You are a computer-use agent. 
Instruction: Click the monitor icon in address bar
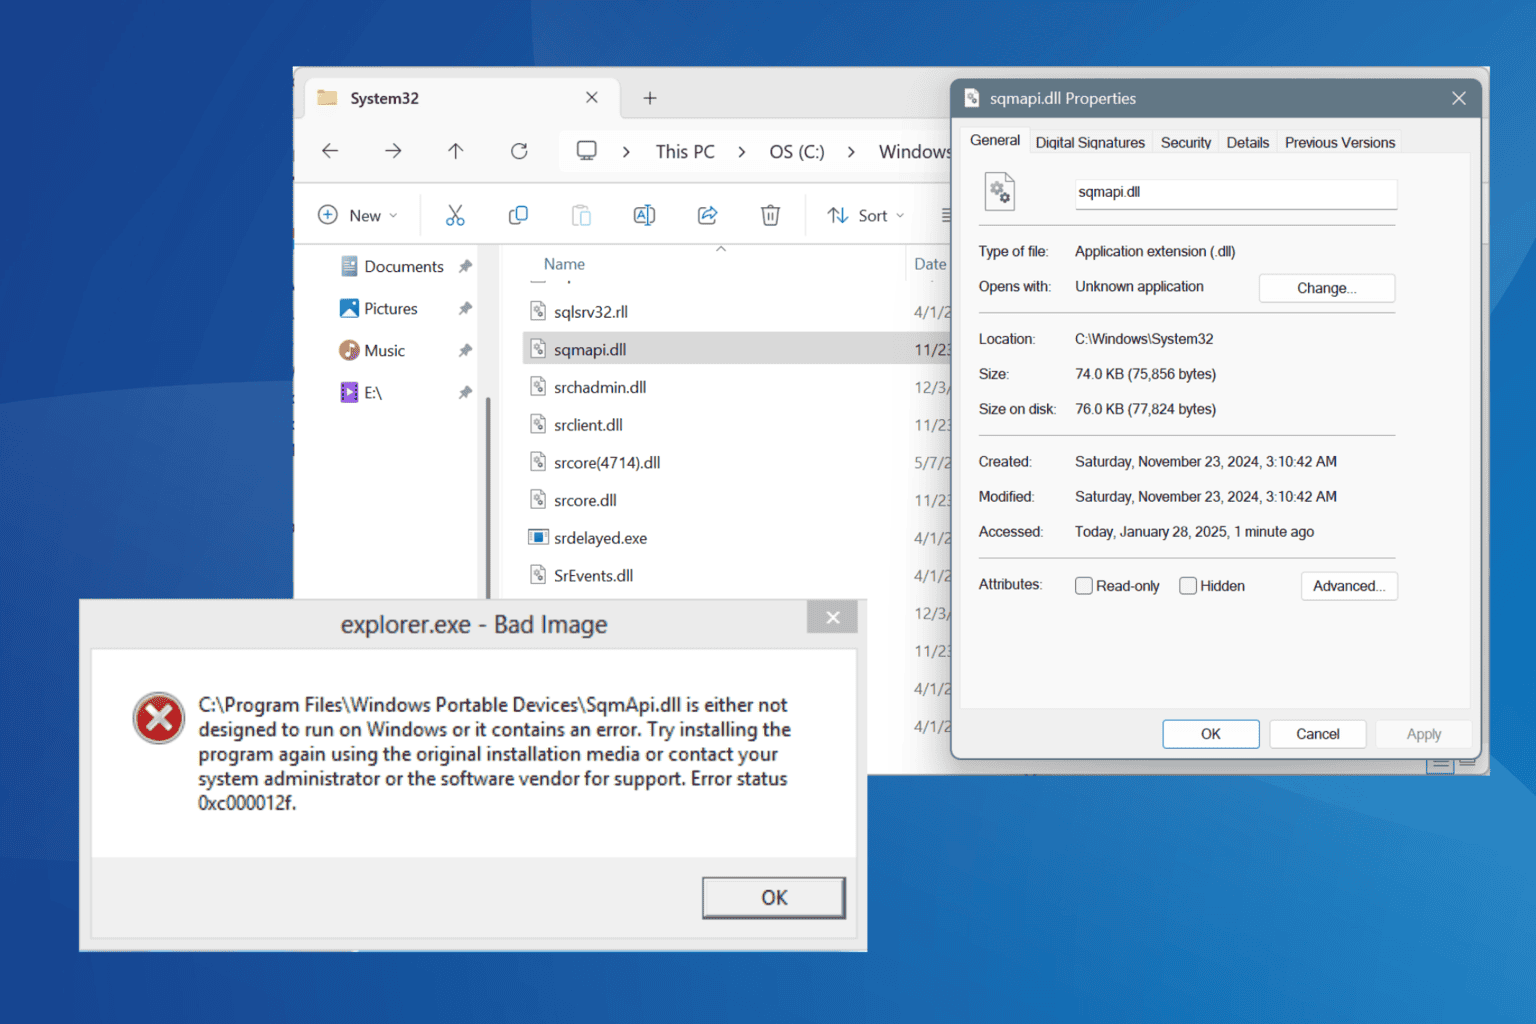tap(587, 151)
